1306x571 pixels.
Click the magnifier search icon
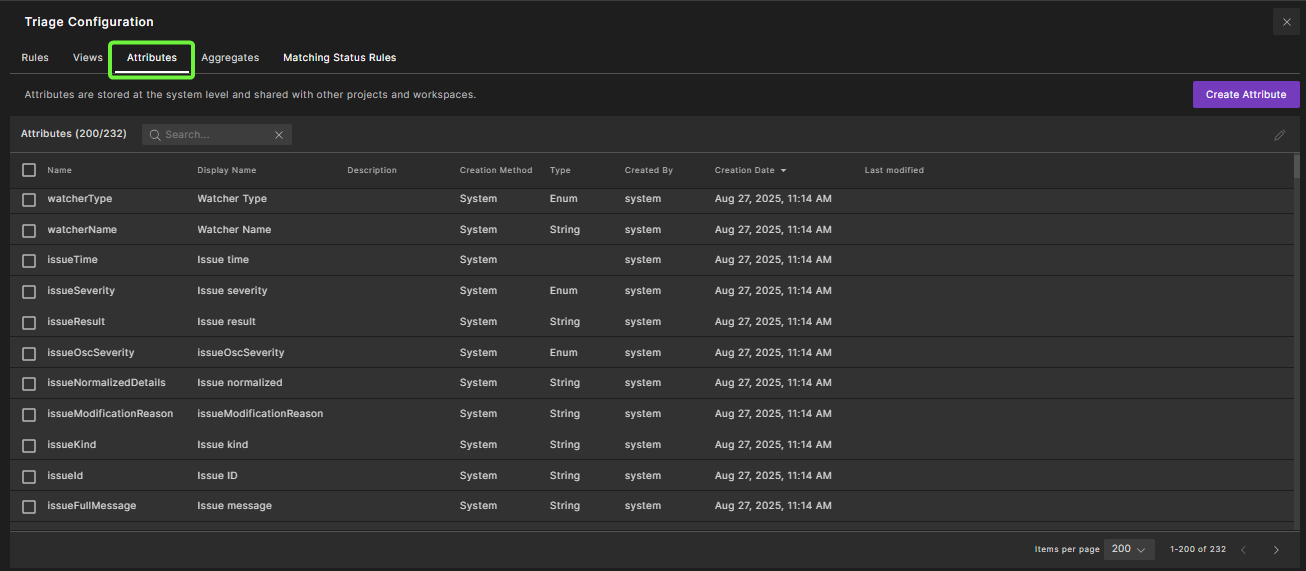pos(155,135)
